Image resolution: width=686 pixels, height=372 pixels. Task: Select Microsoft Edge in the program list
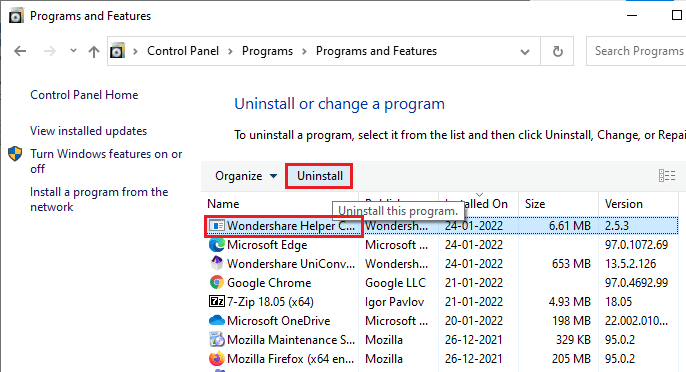pos(267,245)
